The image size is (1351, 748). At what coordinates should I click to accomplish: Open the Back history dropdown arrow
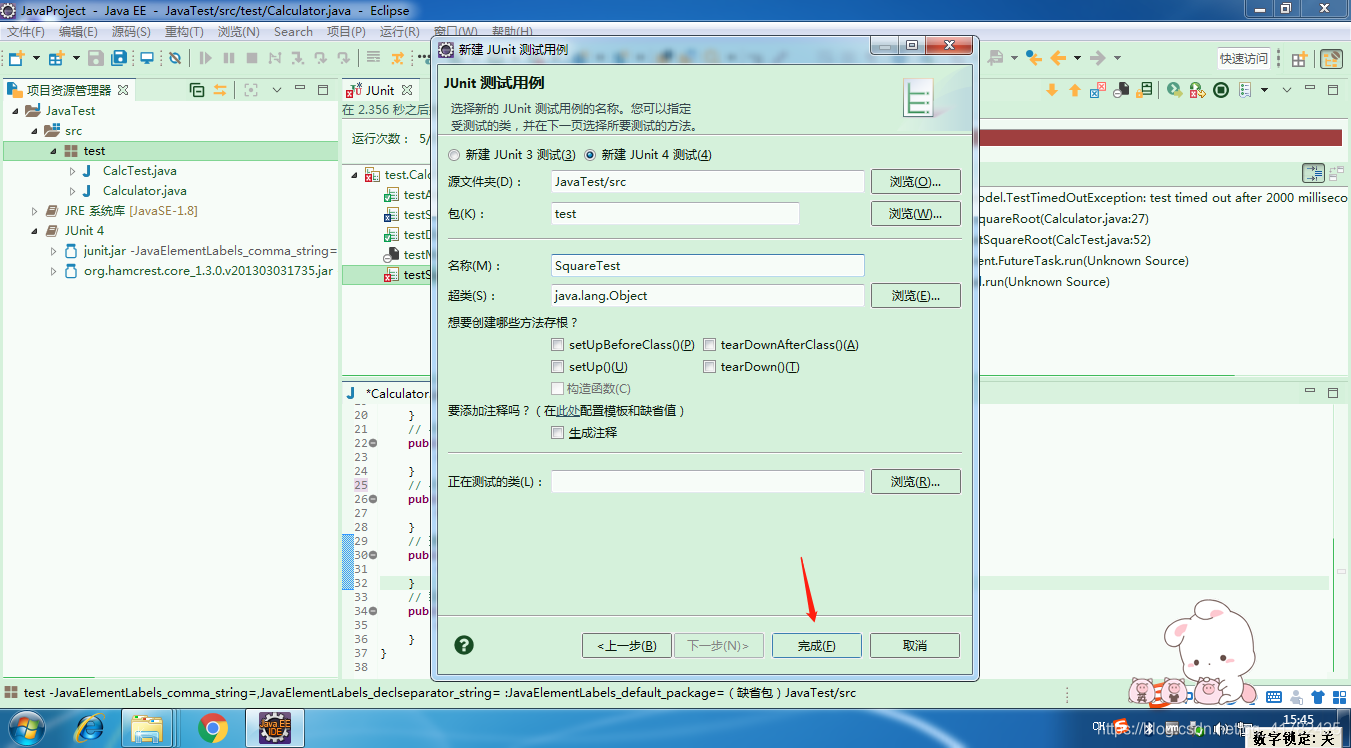pyautogui.click(x=1075, y=58)
